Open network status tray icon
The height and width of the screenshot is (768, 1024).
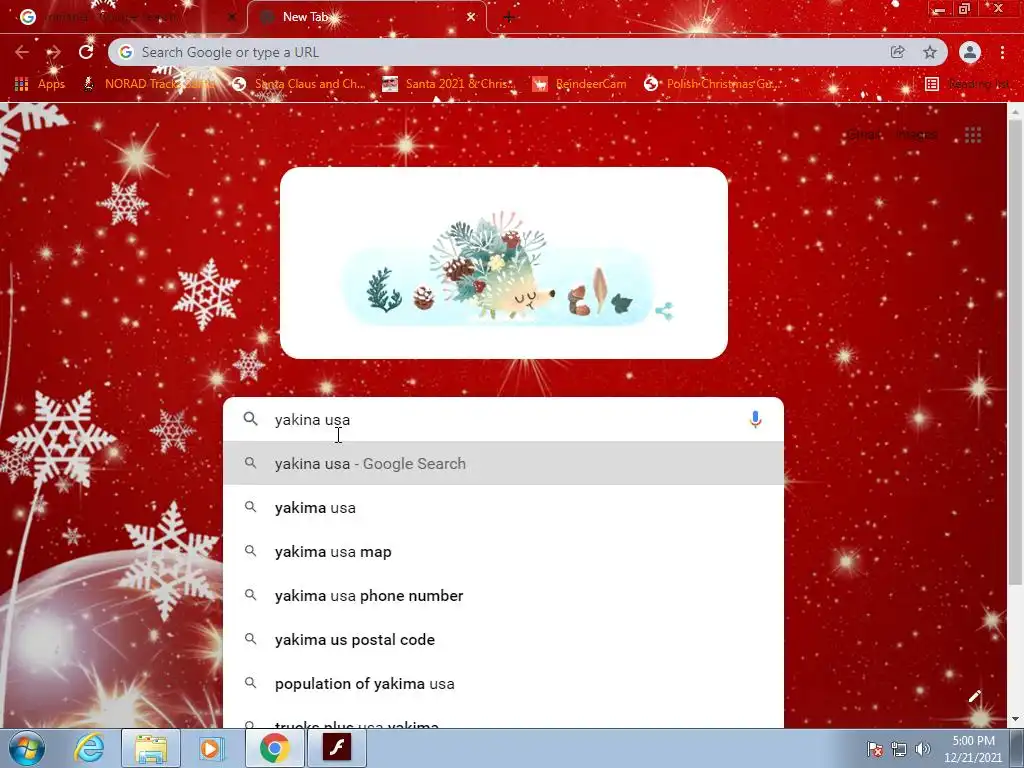coord(899,749)
